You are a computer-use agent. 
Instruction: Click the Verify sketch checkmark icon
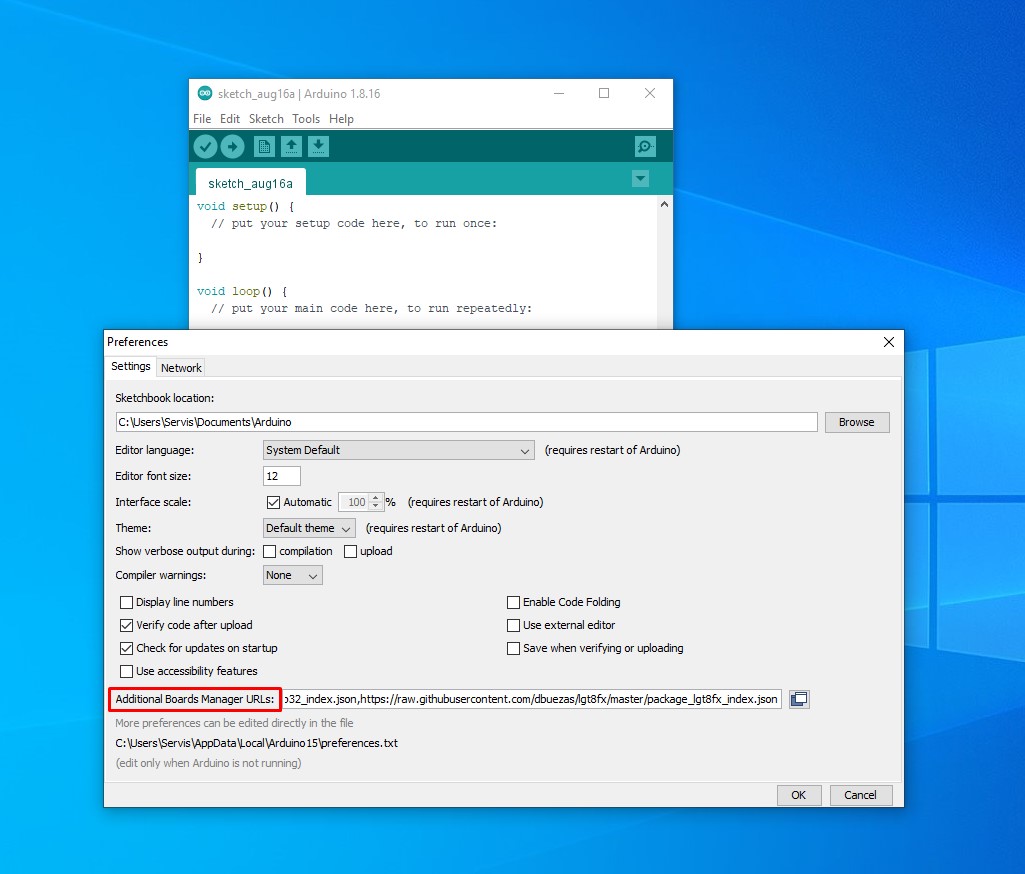tap(205, 147)
